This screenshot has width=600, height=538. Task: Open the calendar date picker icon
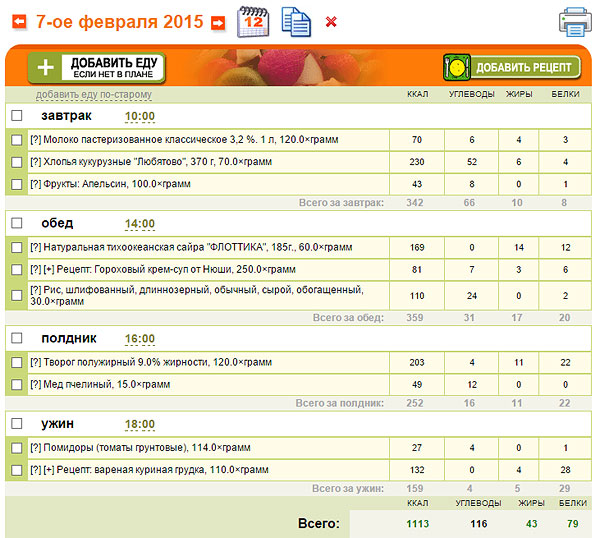click(x=252, y=21)
